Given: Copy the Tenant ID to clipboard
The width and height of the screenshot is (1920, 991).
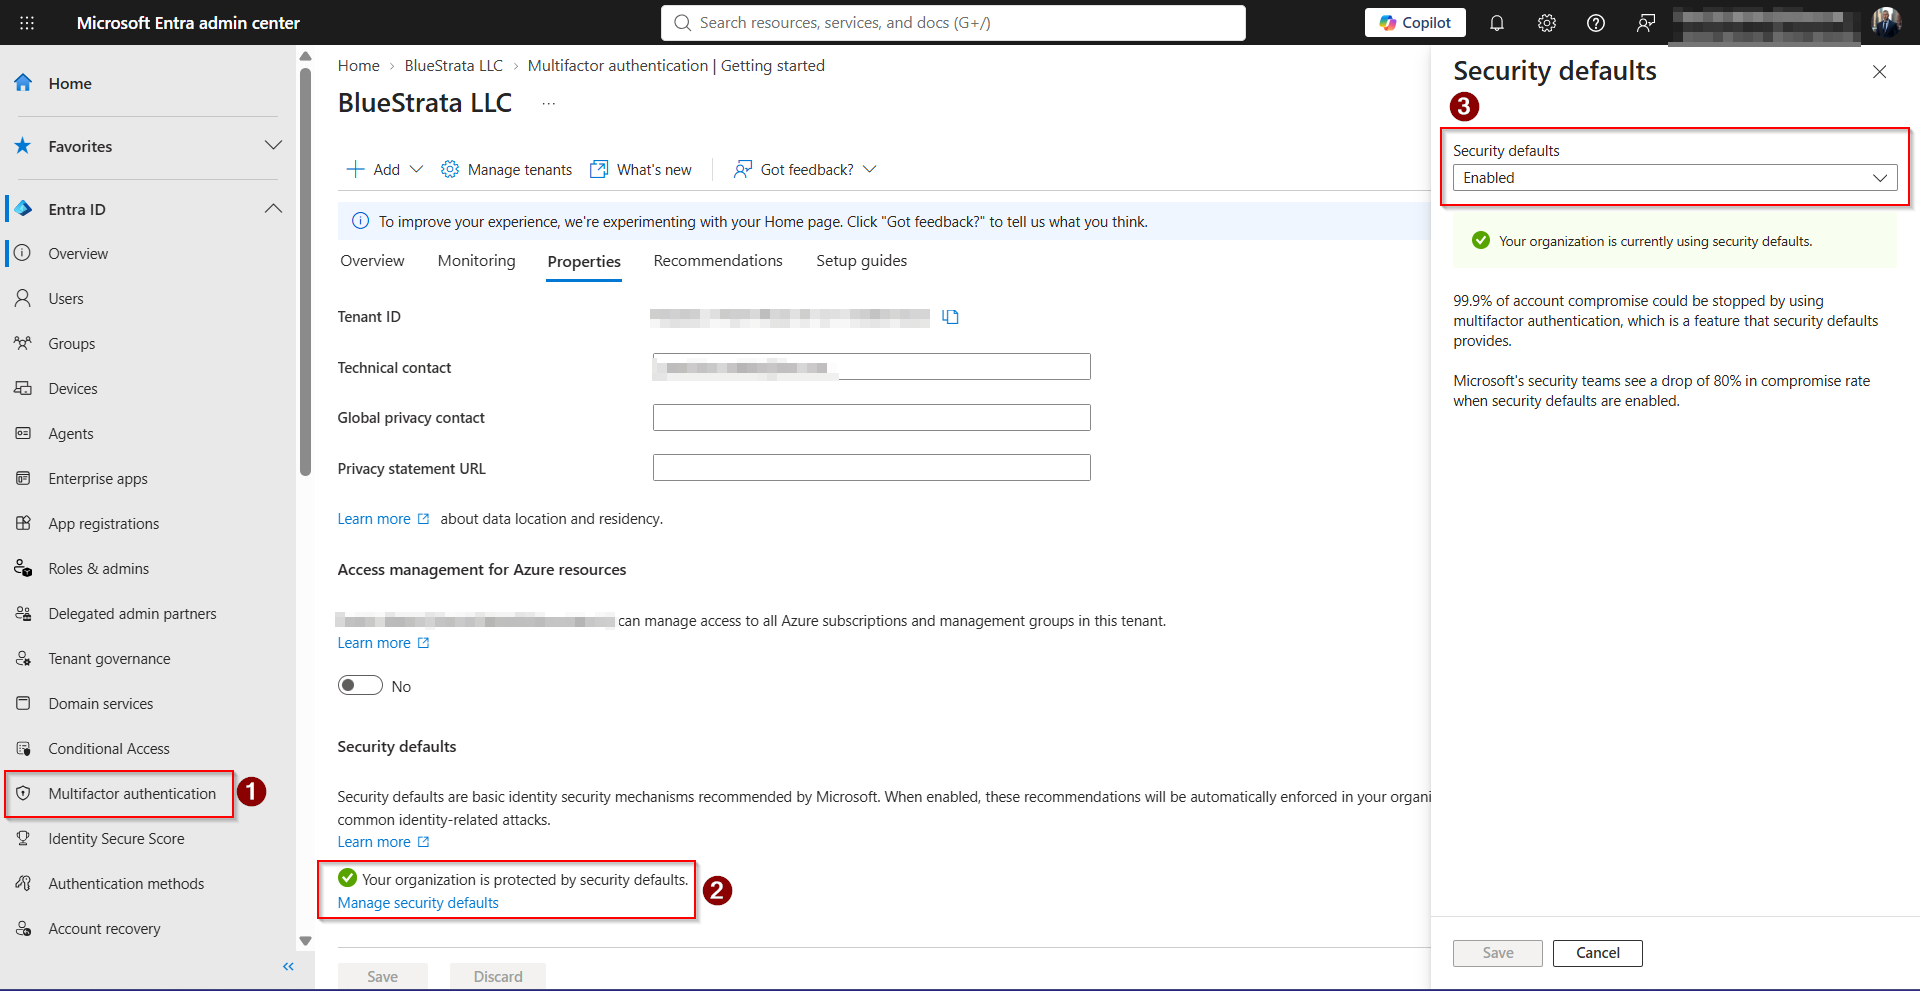Looking at the screenshot, I should [x=950, y=317].
